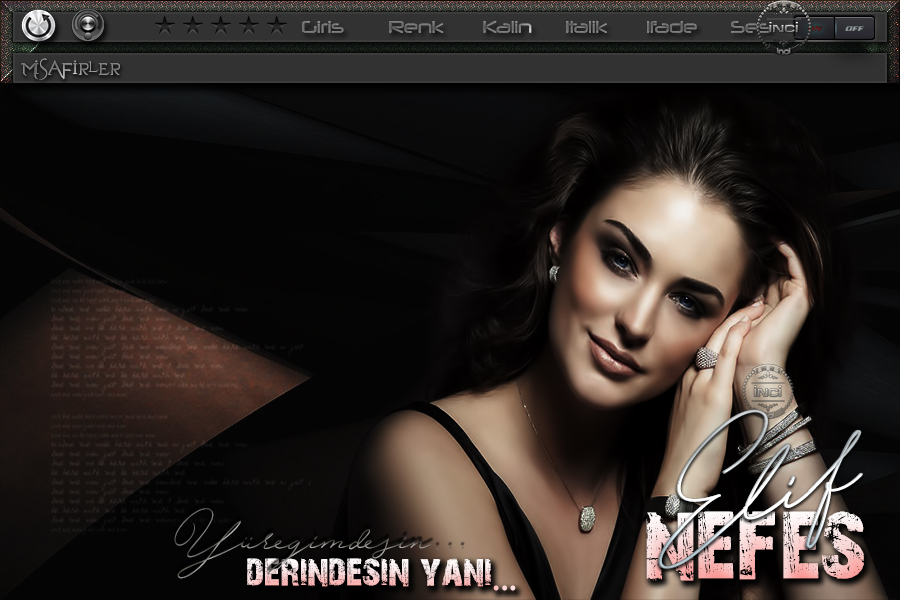Toggle Italik italic text style
This screenshot has width=900, height=600.
586,28
